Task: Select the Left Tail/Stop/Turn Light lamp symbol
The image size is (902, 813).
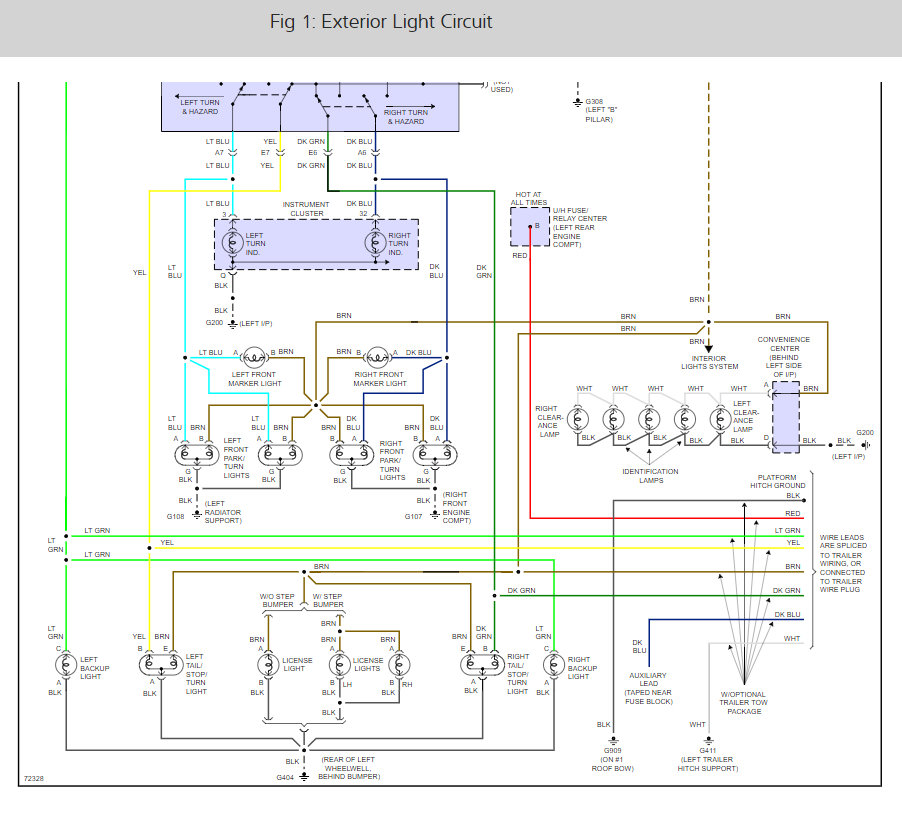Action: click(160, 665)
